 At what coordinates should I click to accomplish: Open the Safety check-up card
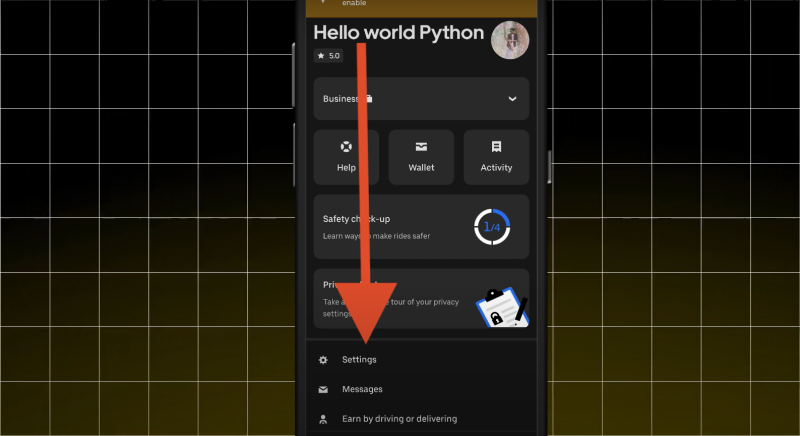click(421, 226)
